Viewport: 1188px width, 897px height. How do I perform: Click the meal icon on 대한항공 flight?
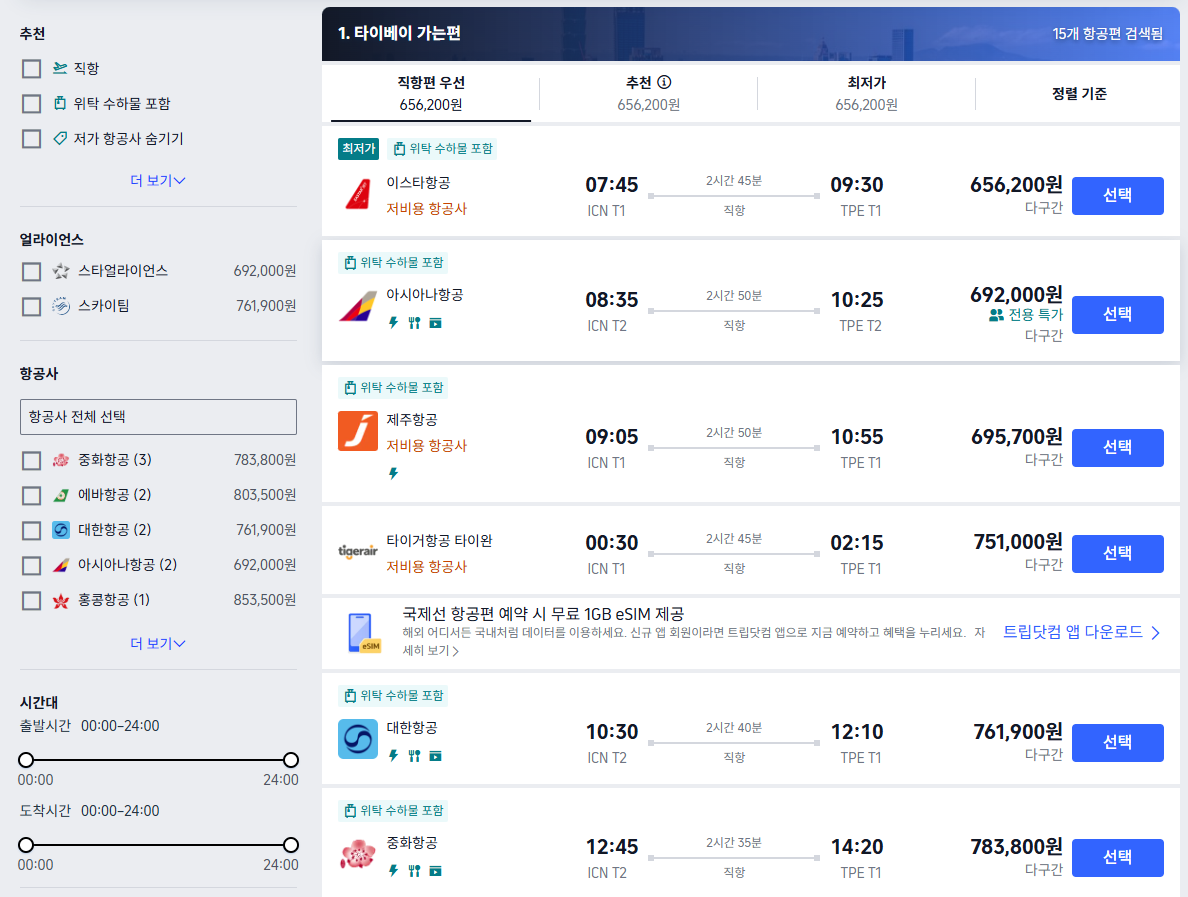(414, 755)
